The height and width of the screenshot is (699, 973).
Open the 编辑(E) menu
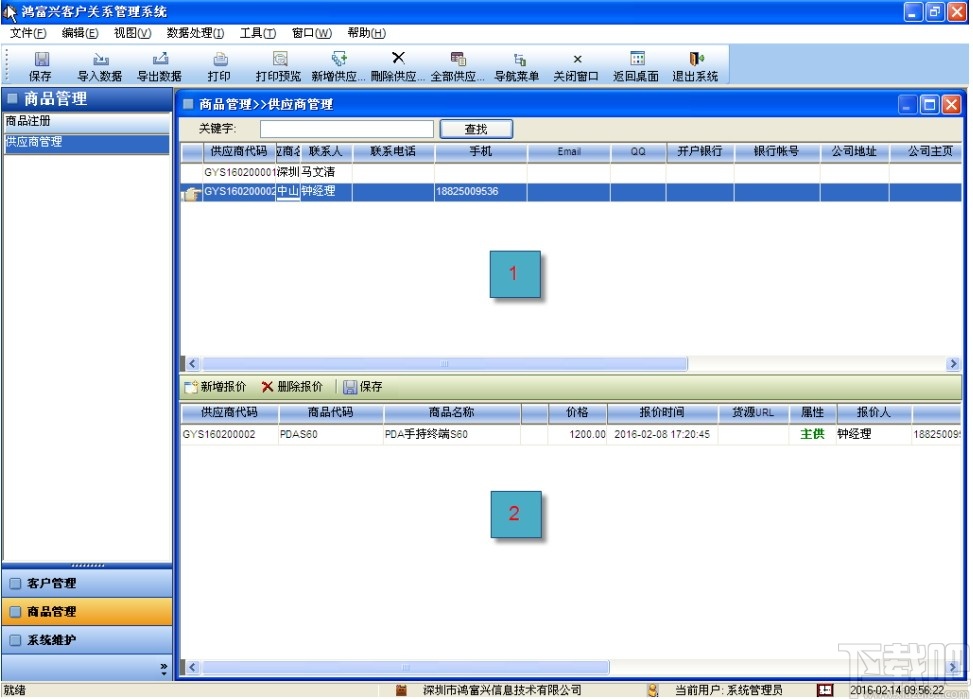[x=80, y=33]
